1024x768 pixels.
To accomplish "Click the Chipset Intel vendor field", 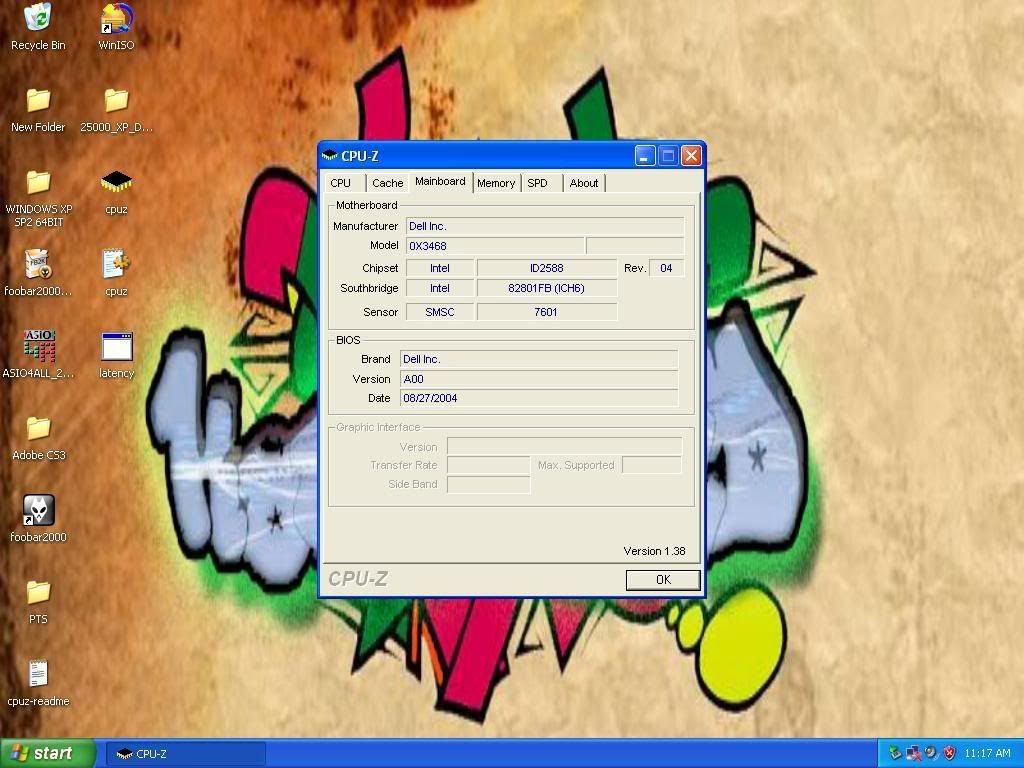I will coord(440,268).
